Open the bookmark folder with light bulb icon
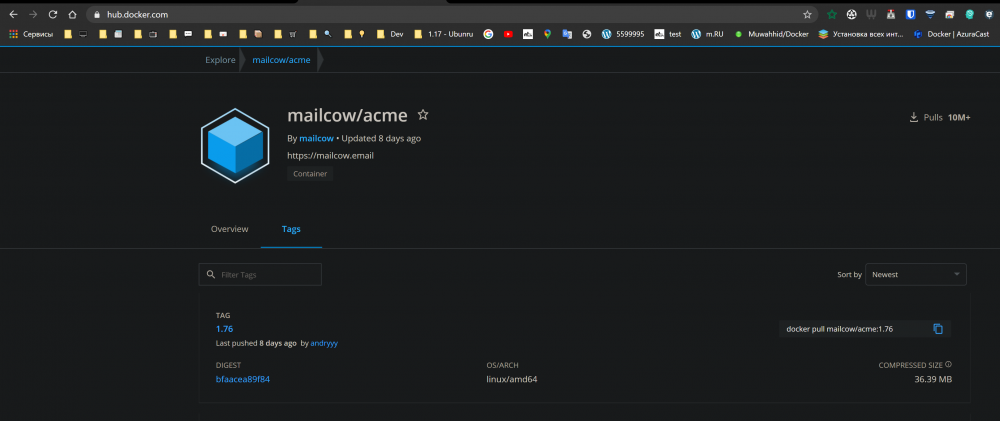This screenshot has height=421, width=1000. tap(355, 34)
